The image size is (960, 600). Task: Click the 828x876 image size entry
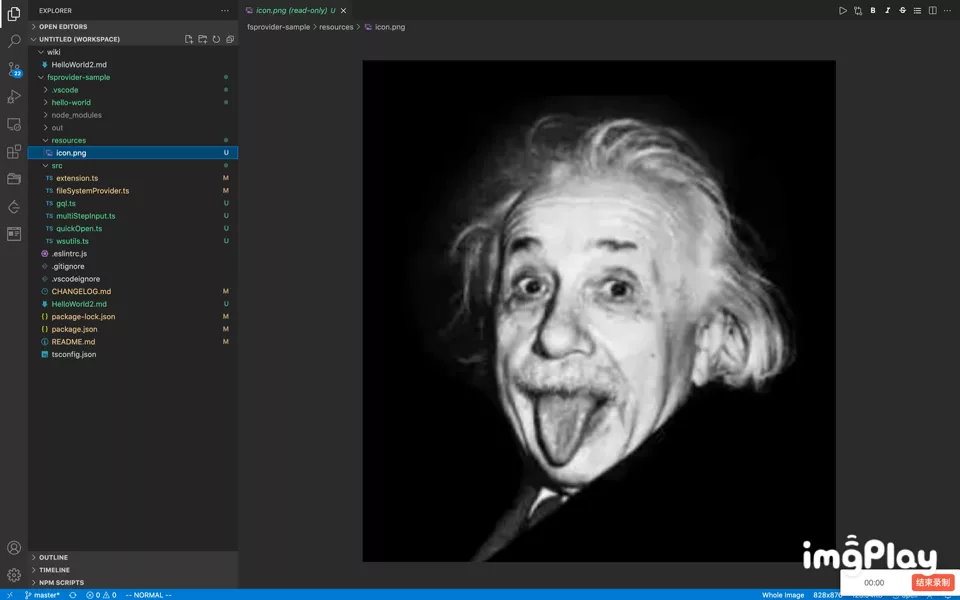click(x=827, y=595)
